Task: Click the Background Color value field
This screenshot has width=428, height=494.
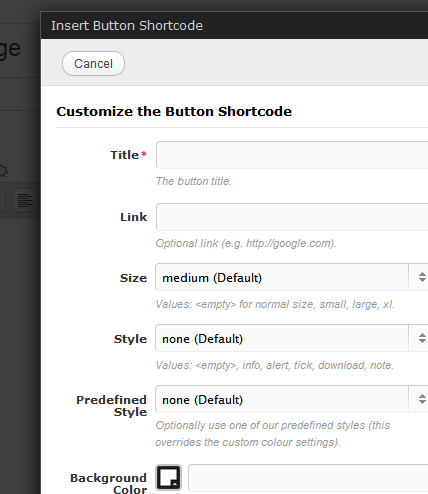Action: 308,478
